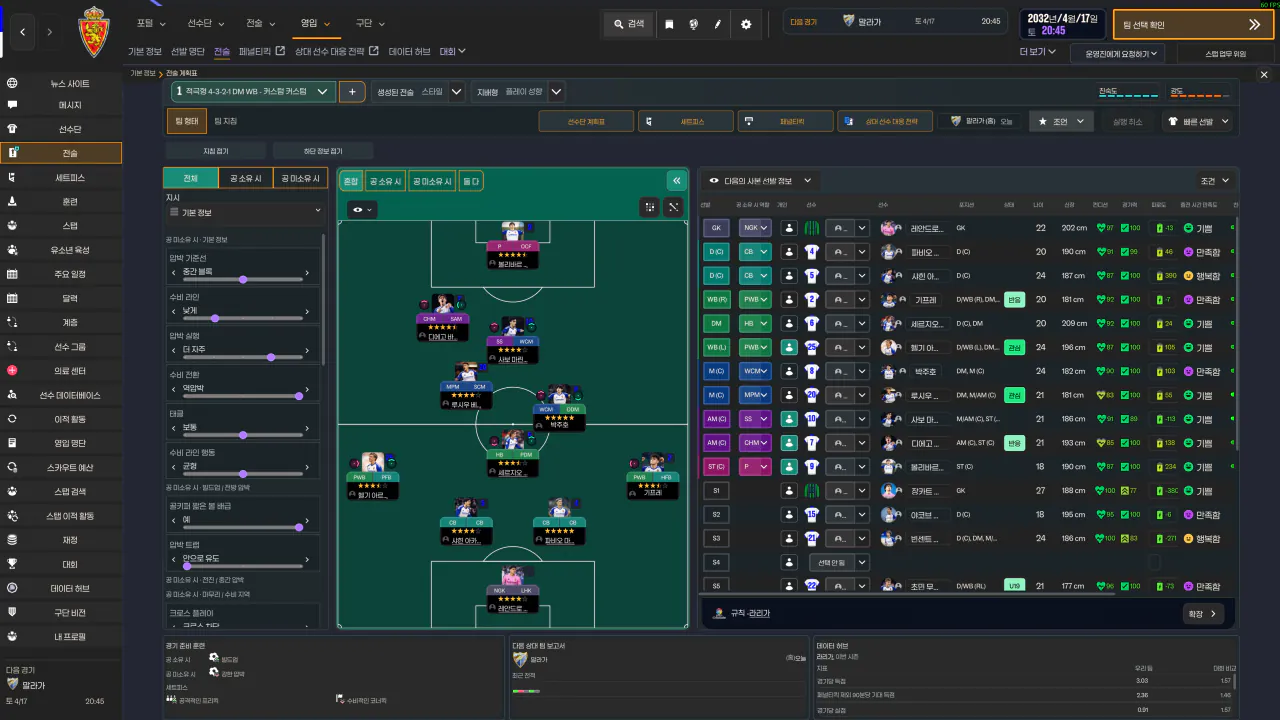Viewport: 1280px width, 720px height.
Task: Click the 검색 search button
Action: point(629,24)
